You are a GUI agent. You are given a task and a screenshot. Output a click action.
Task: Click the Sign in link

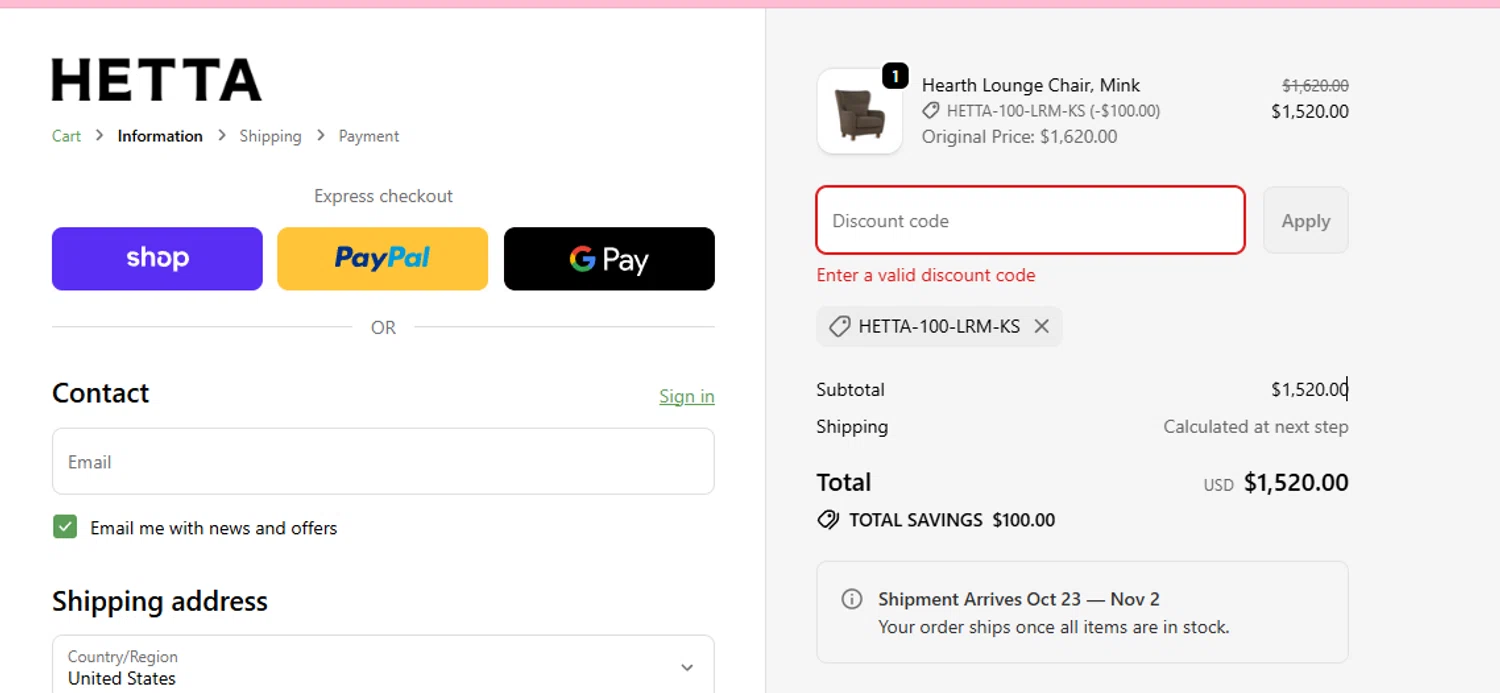[x=687, y=396]
